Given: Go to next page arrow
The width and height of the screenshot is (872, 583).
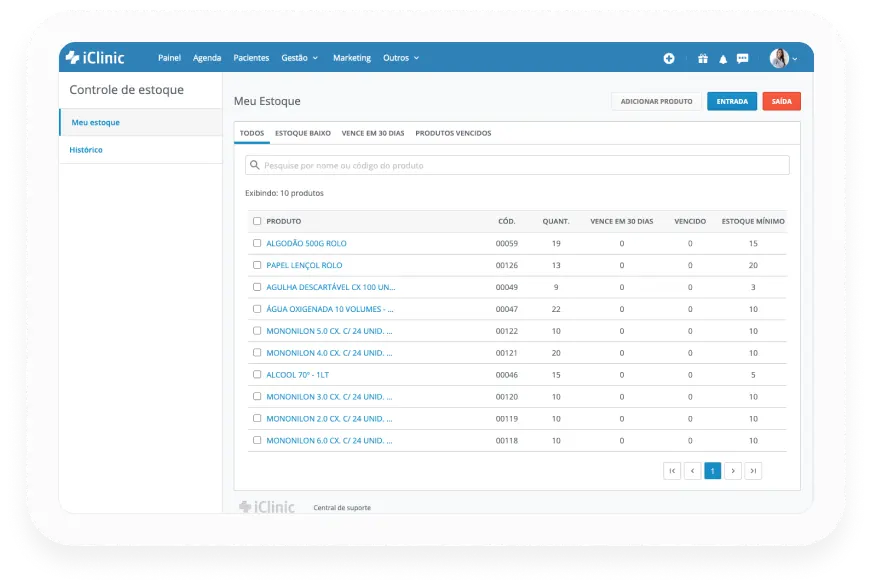Looking at the screenshot, I should [733, 471].
